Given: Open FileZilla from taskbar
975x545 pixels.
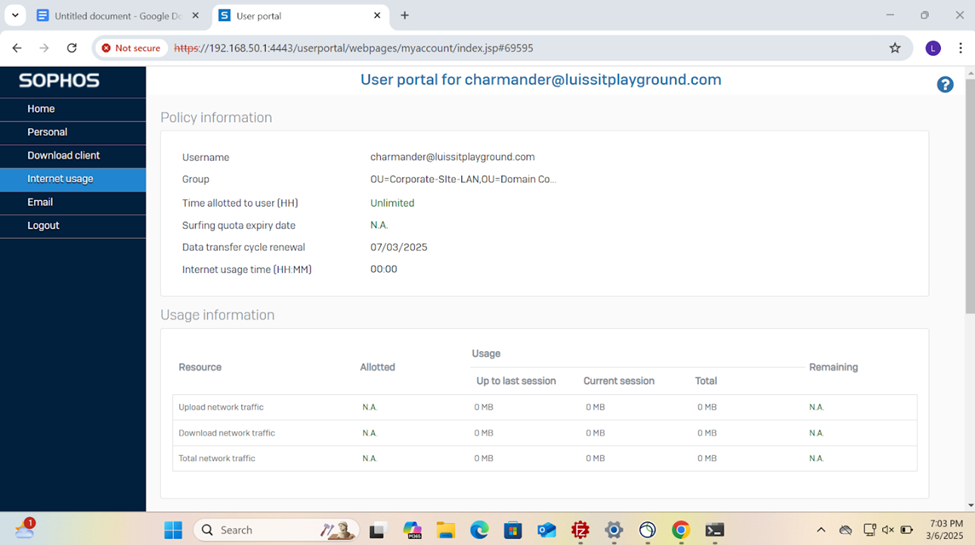Looking at the screenshot, I should (580, 530).
